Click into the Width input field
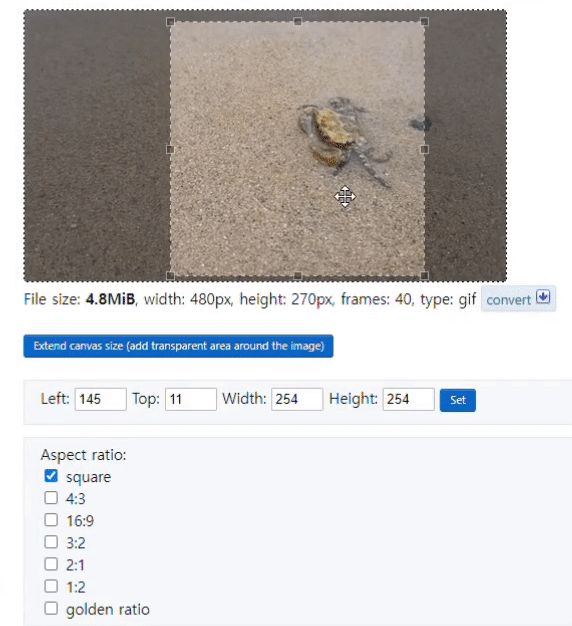572x626 pixels. (297, 399)
